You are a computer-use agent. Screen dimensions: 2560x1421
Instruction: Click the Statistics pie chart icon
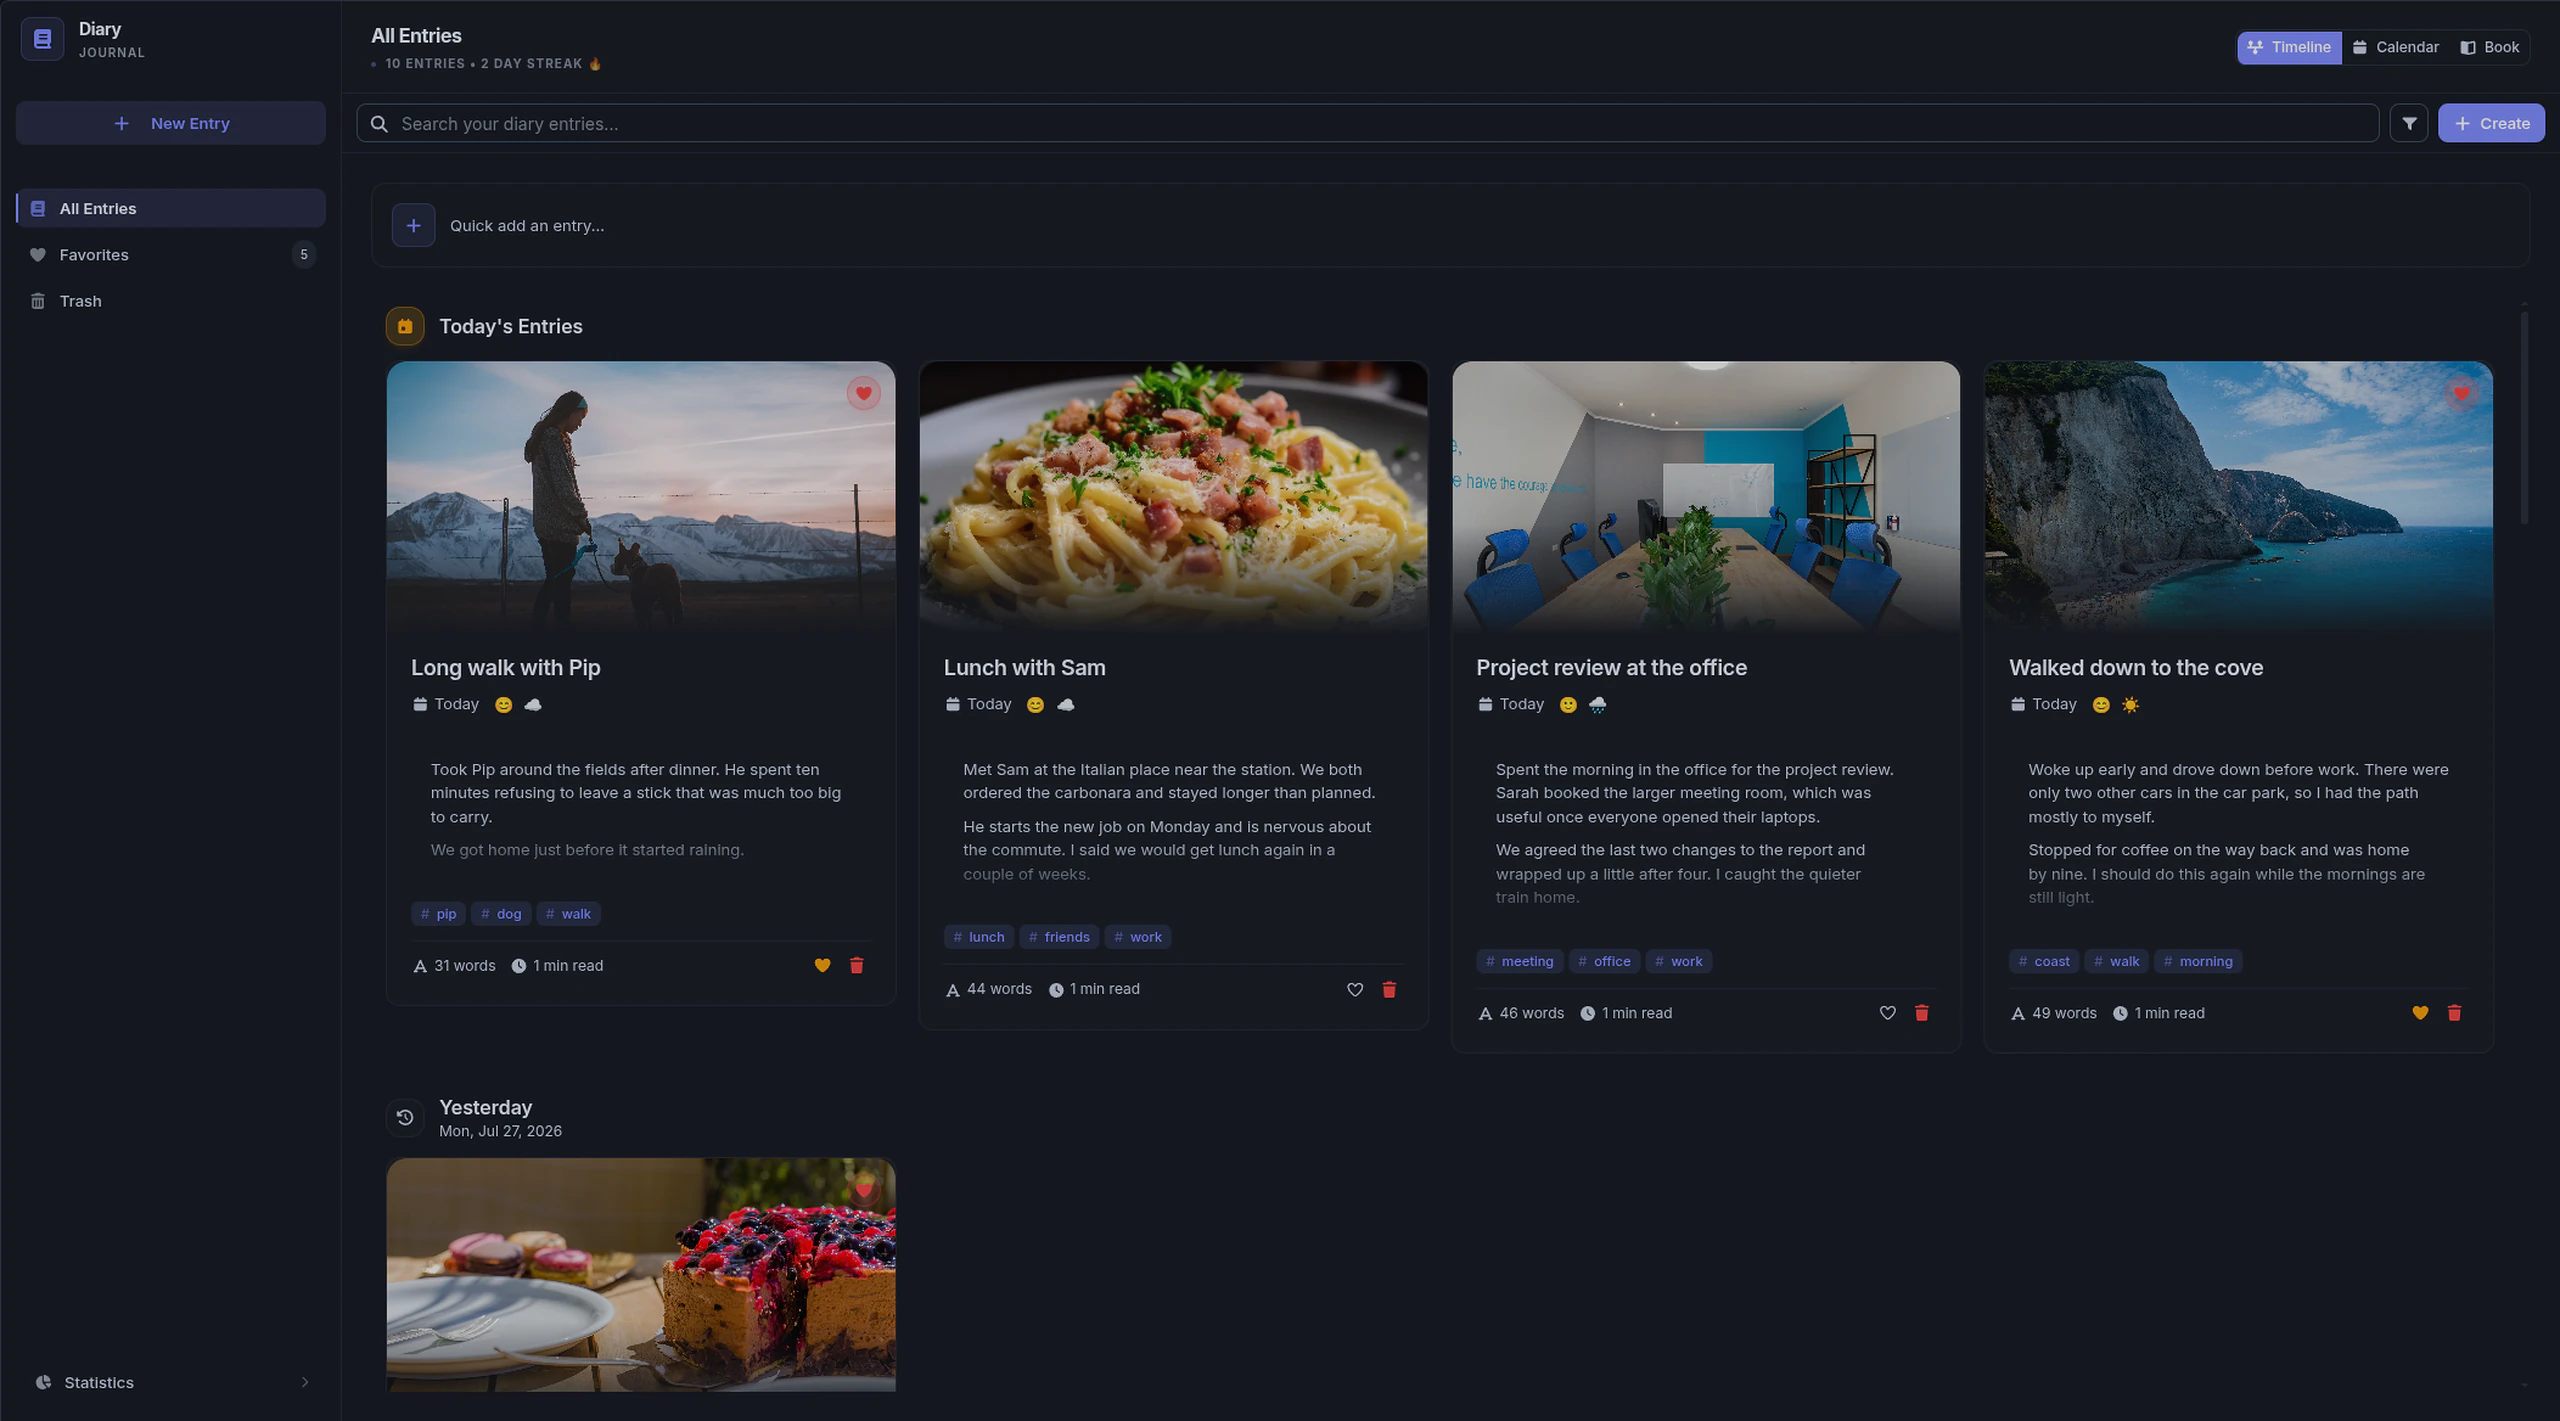[x=43, y=1382]
